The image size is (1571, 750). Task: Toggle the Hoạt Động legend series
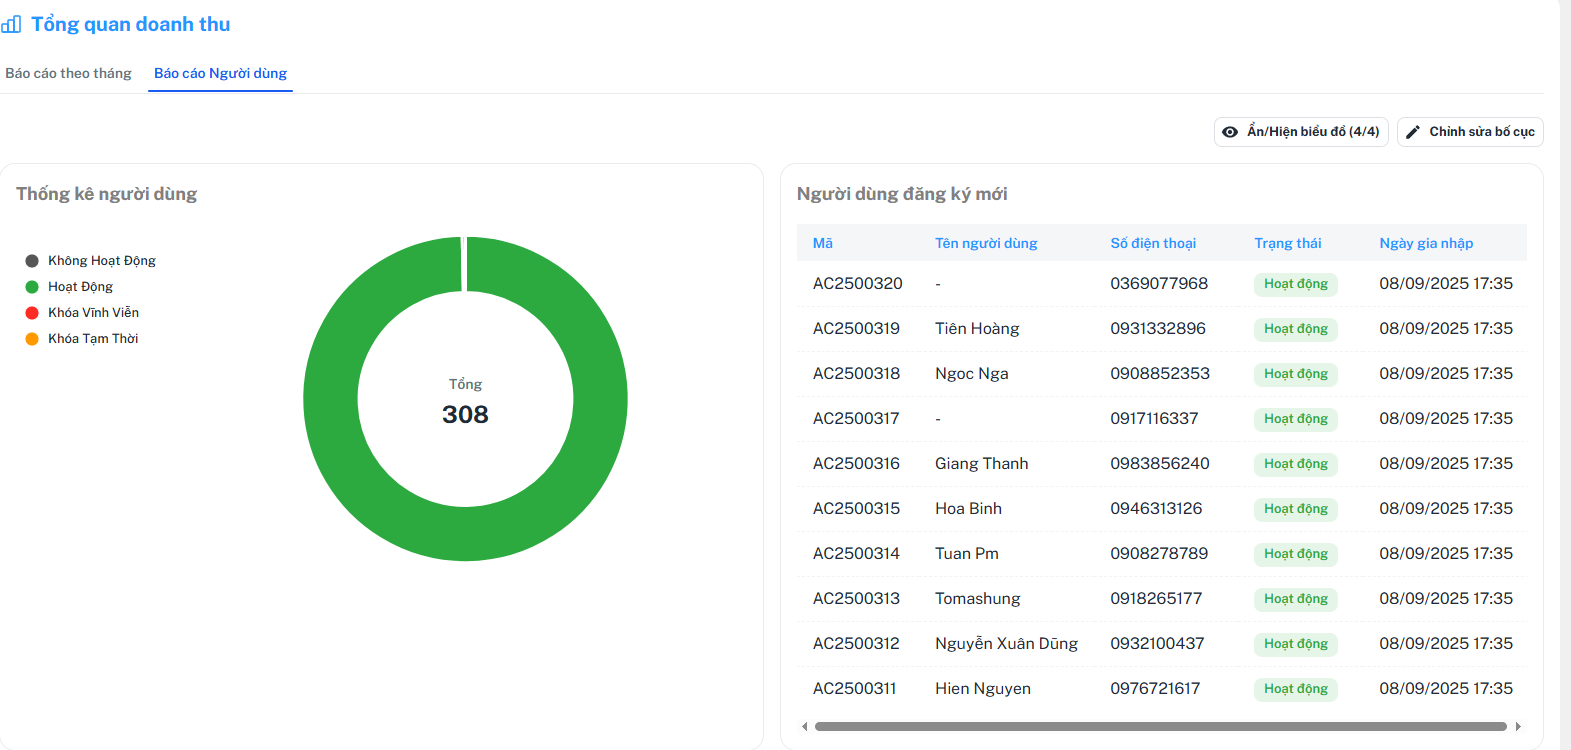(80, 287)
